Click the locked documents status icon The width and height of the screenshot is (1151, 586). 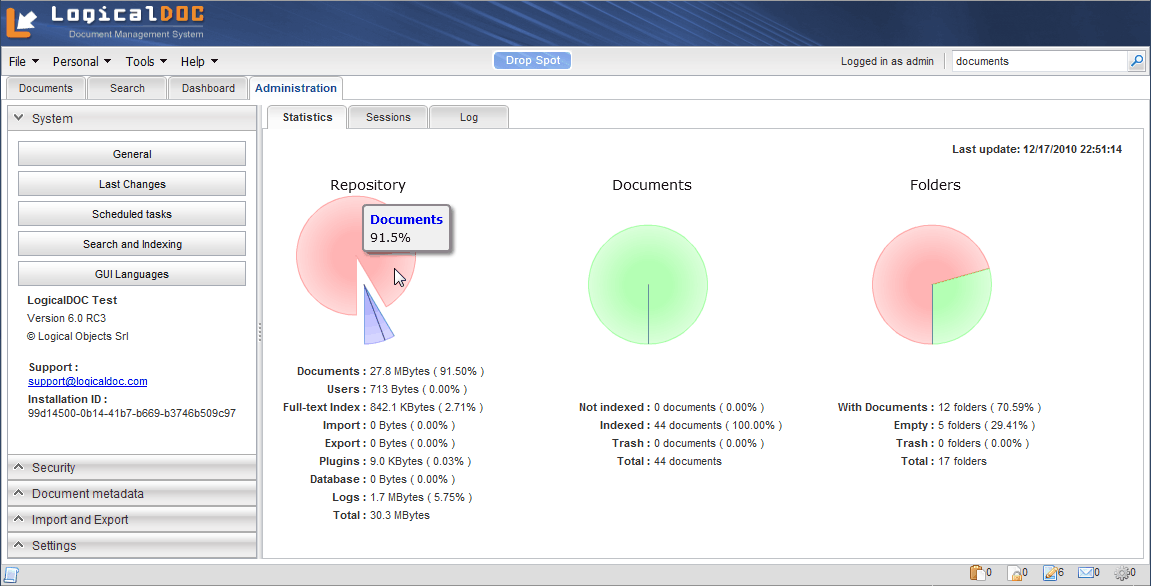pos(1013,573)
